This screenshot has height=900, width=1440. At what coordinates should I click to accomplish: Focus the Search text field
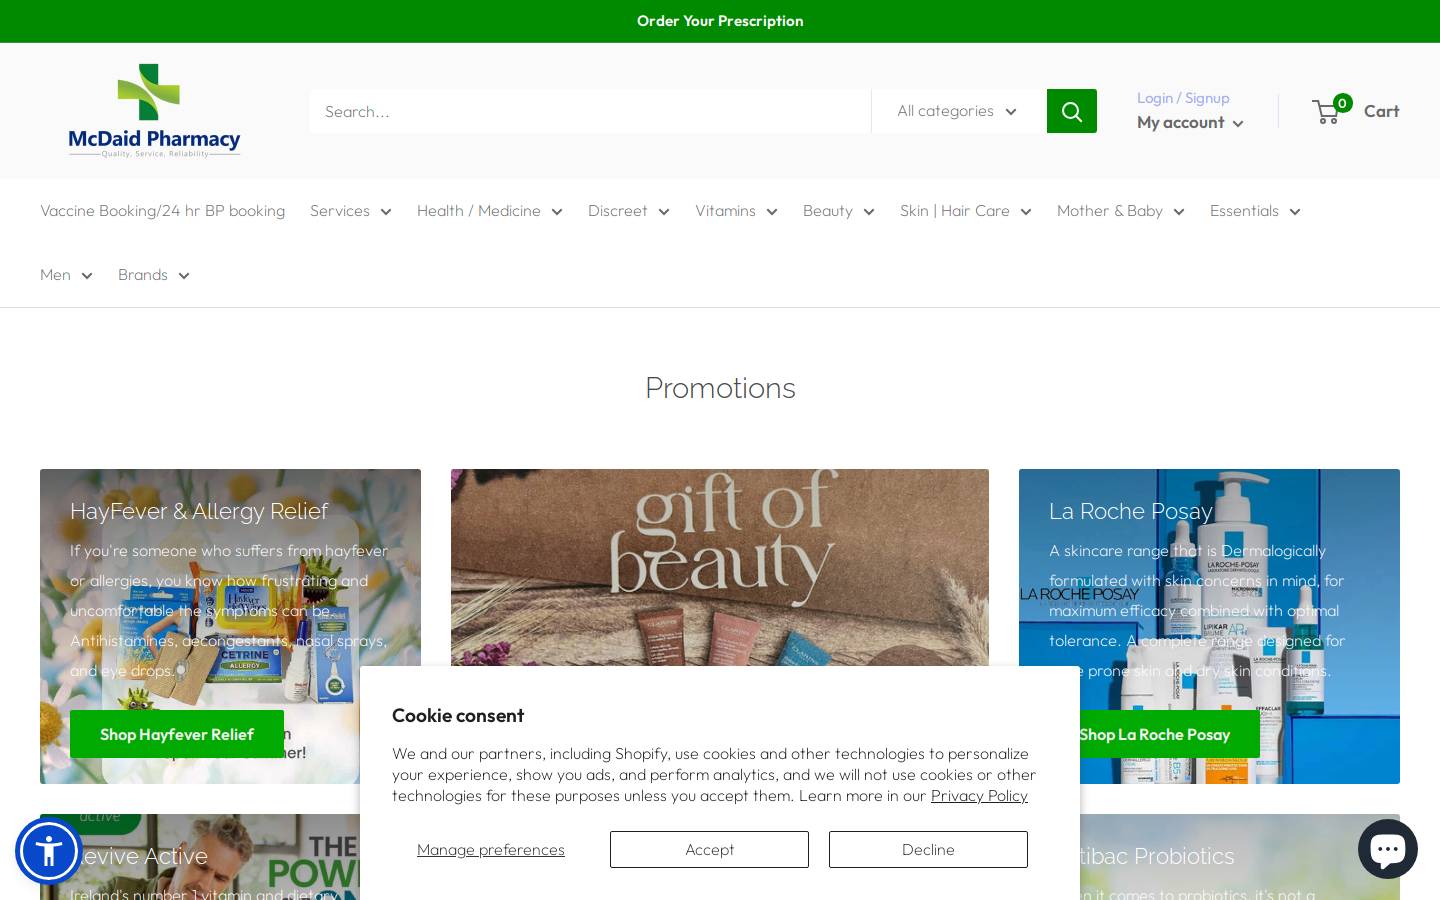[590, 111]
